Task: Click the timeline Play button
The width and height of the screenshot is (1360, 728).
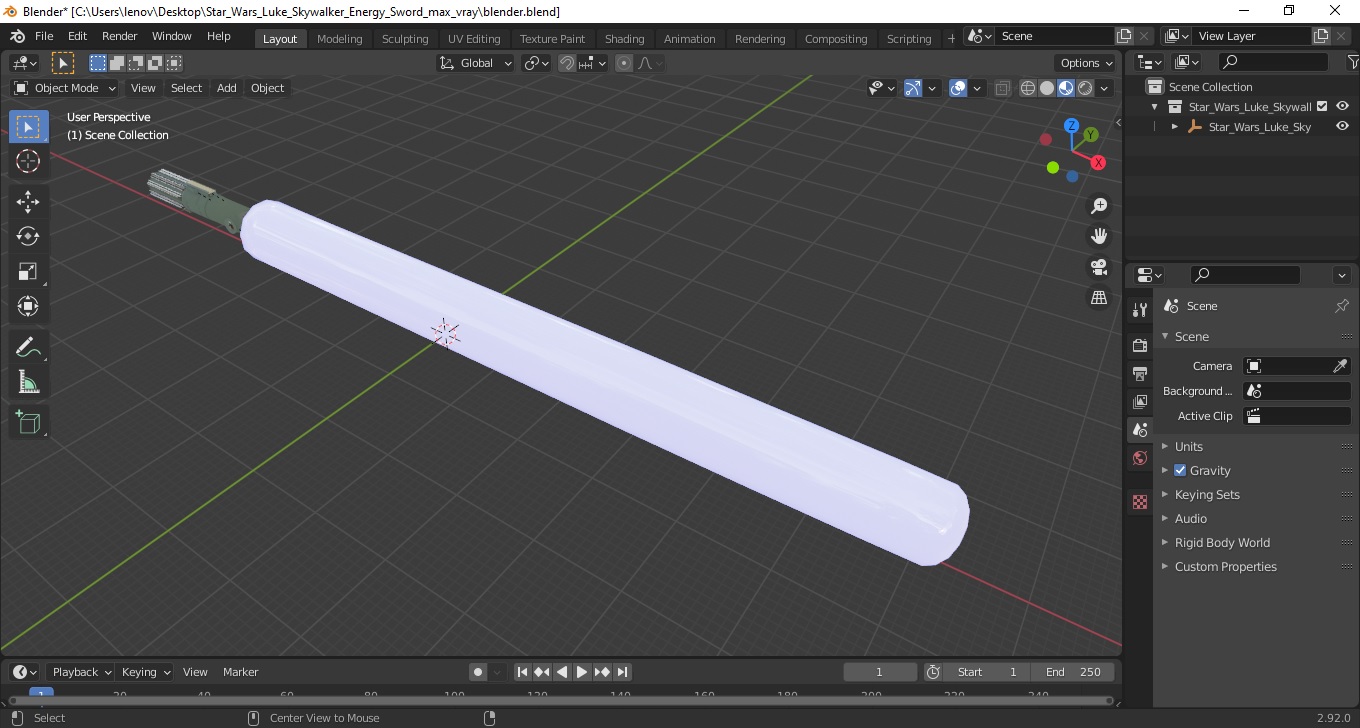Action: click(x=582, y=672)
